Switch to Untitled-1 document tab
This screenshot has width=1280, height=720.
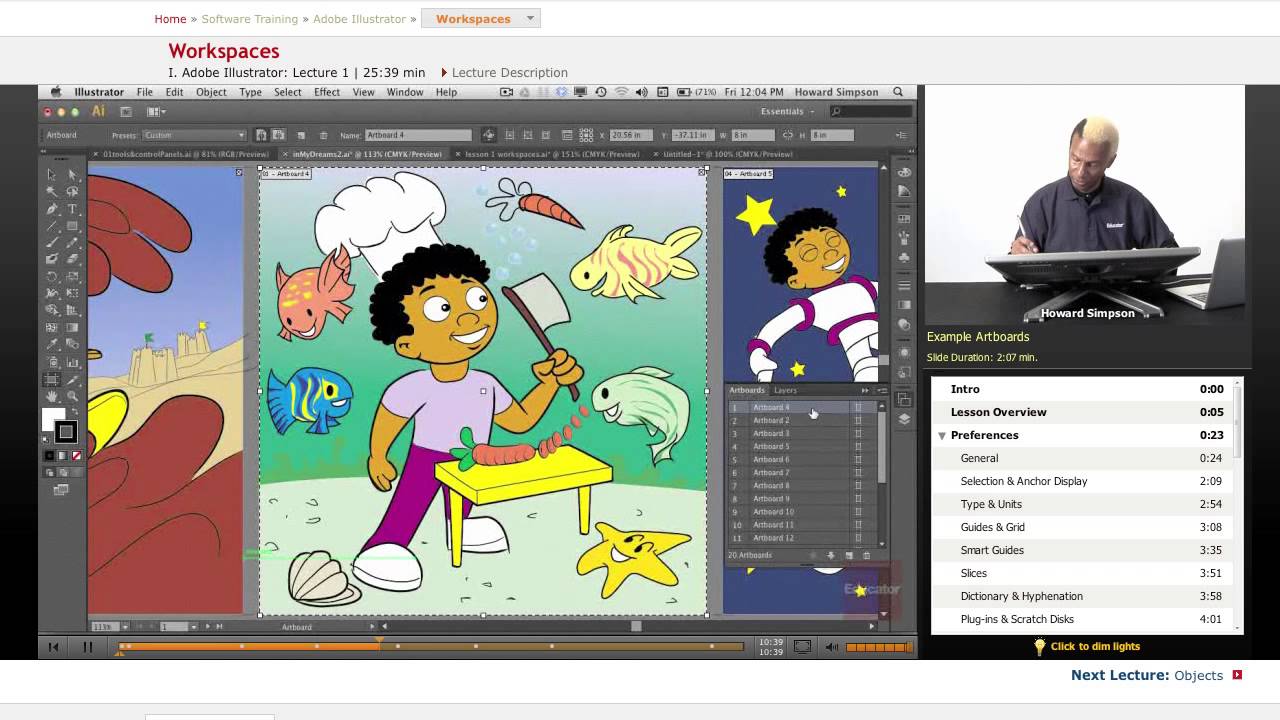(x=728, y=154)
